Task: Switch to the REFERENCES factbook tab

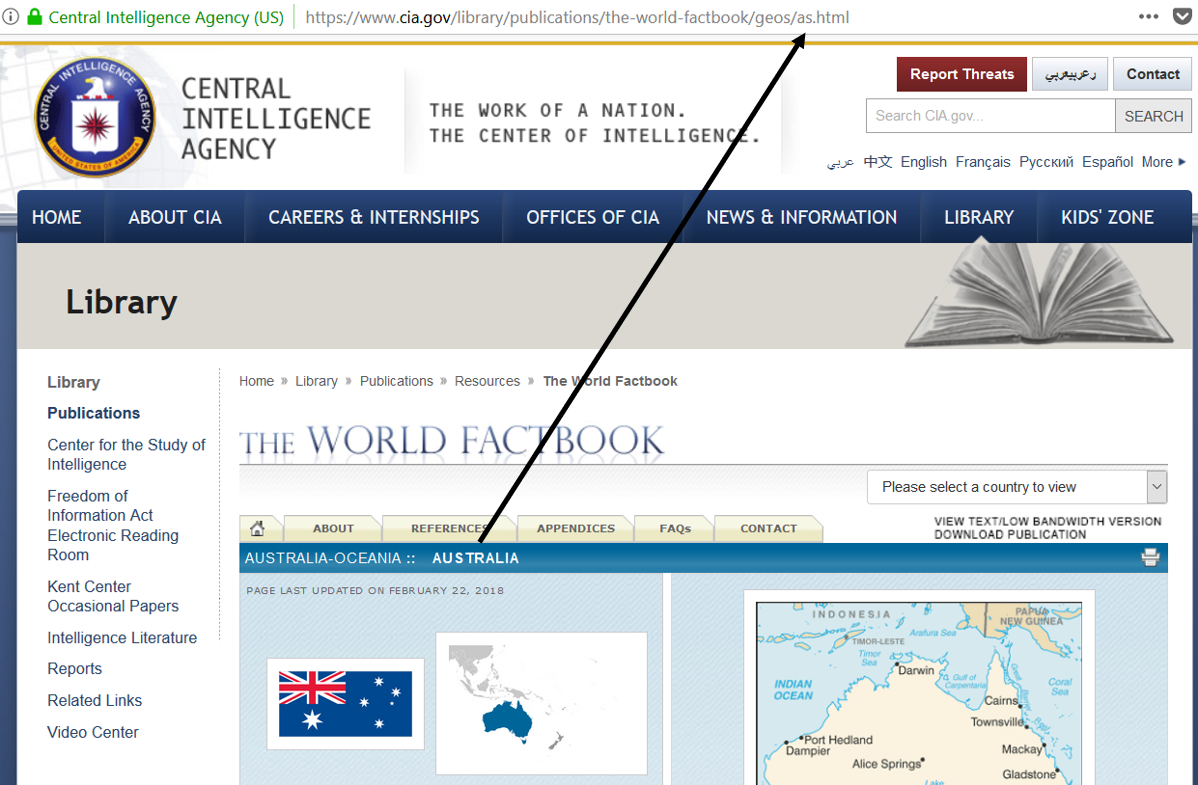Action: coord(449,528)
